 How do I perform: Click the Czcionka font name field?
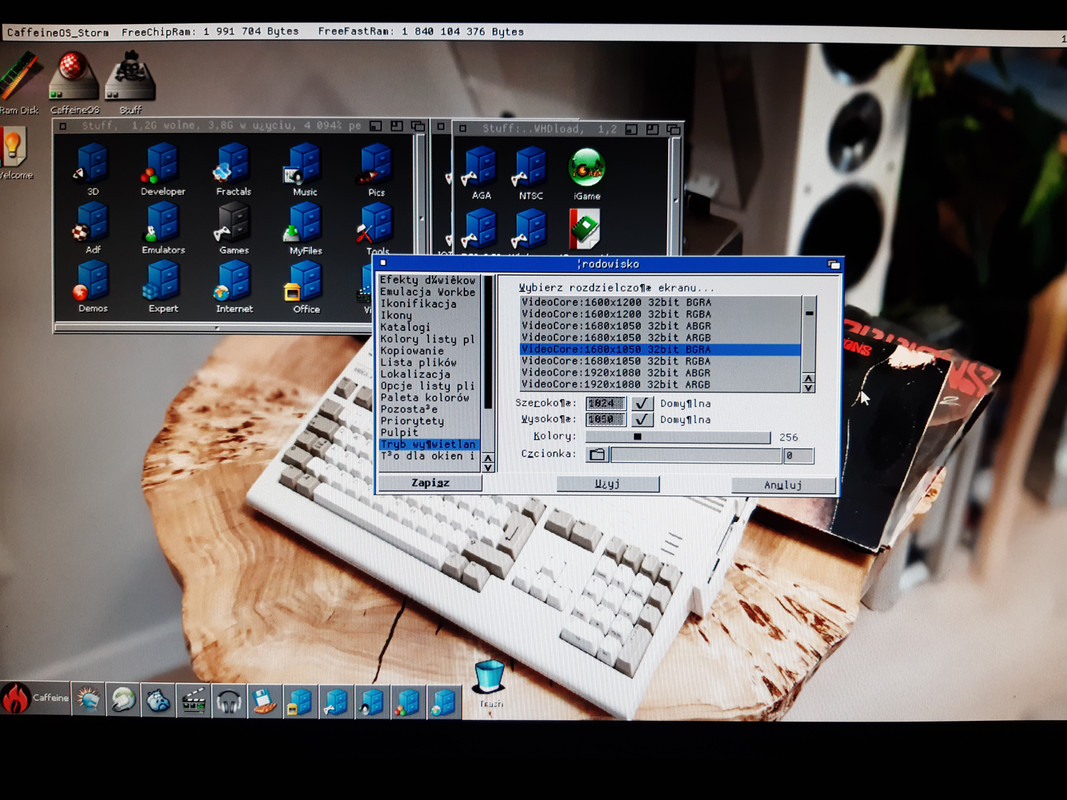coord(695,455)
